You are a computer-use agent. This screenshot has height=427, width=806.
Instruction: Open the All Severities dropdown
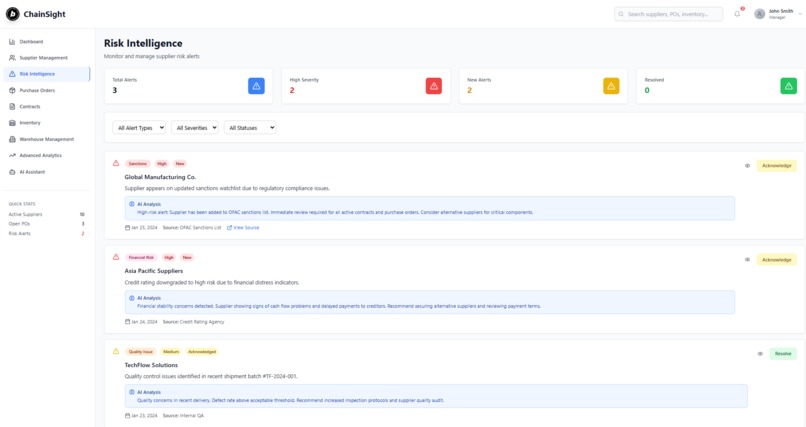[x=195, y=127]
